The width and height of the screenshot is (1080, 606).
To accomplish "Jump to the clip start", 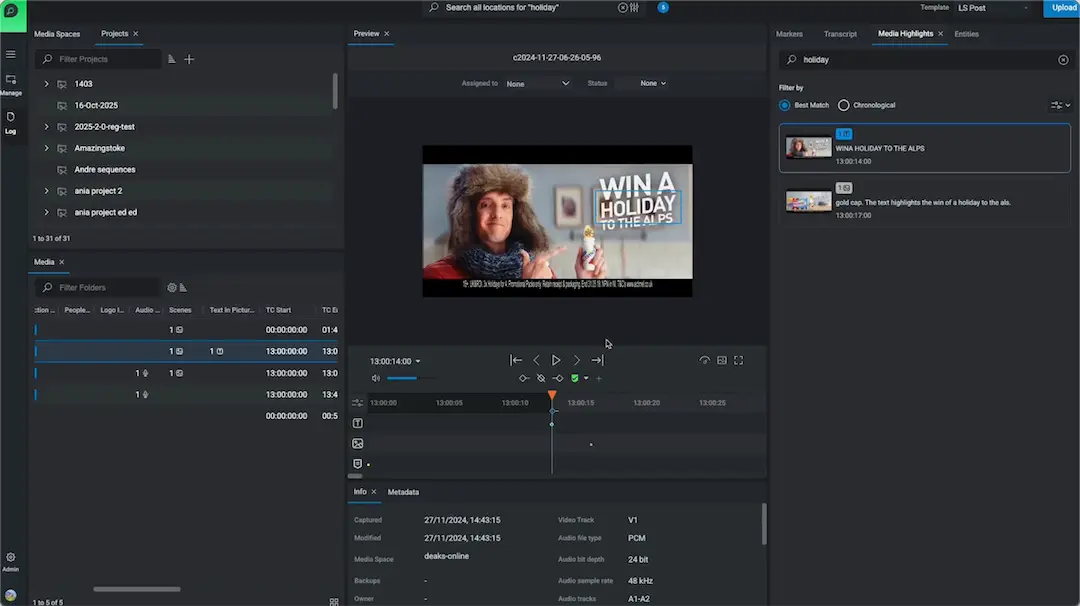I will [516, 360].
